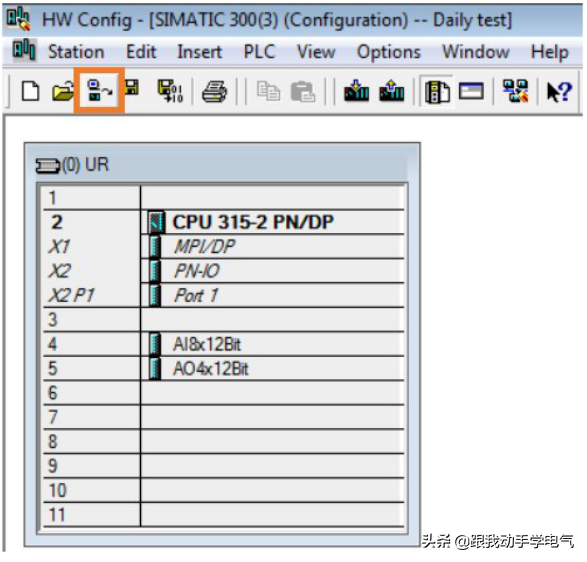Click the Open ONLINE station icon
The image size is (587, 562).
[x=99, y=90]
